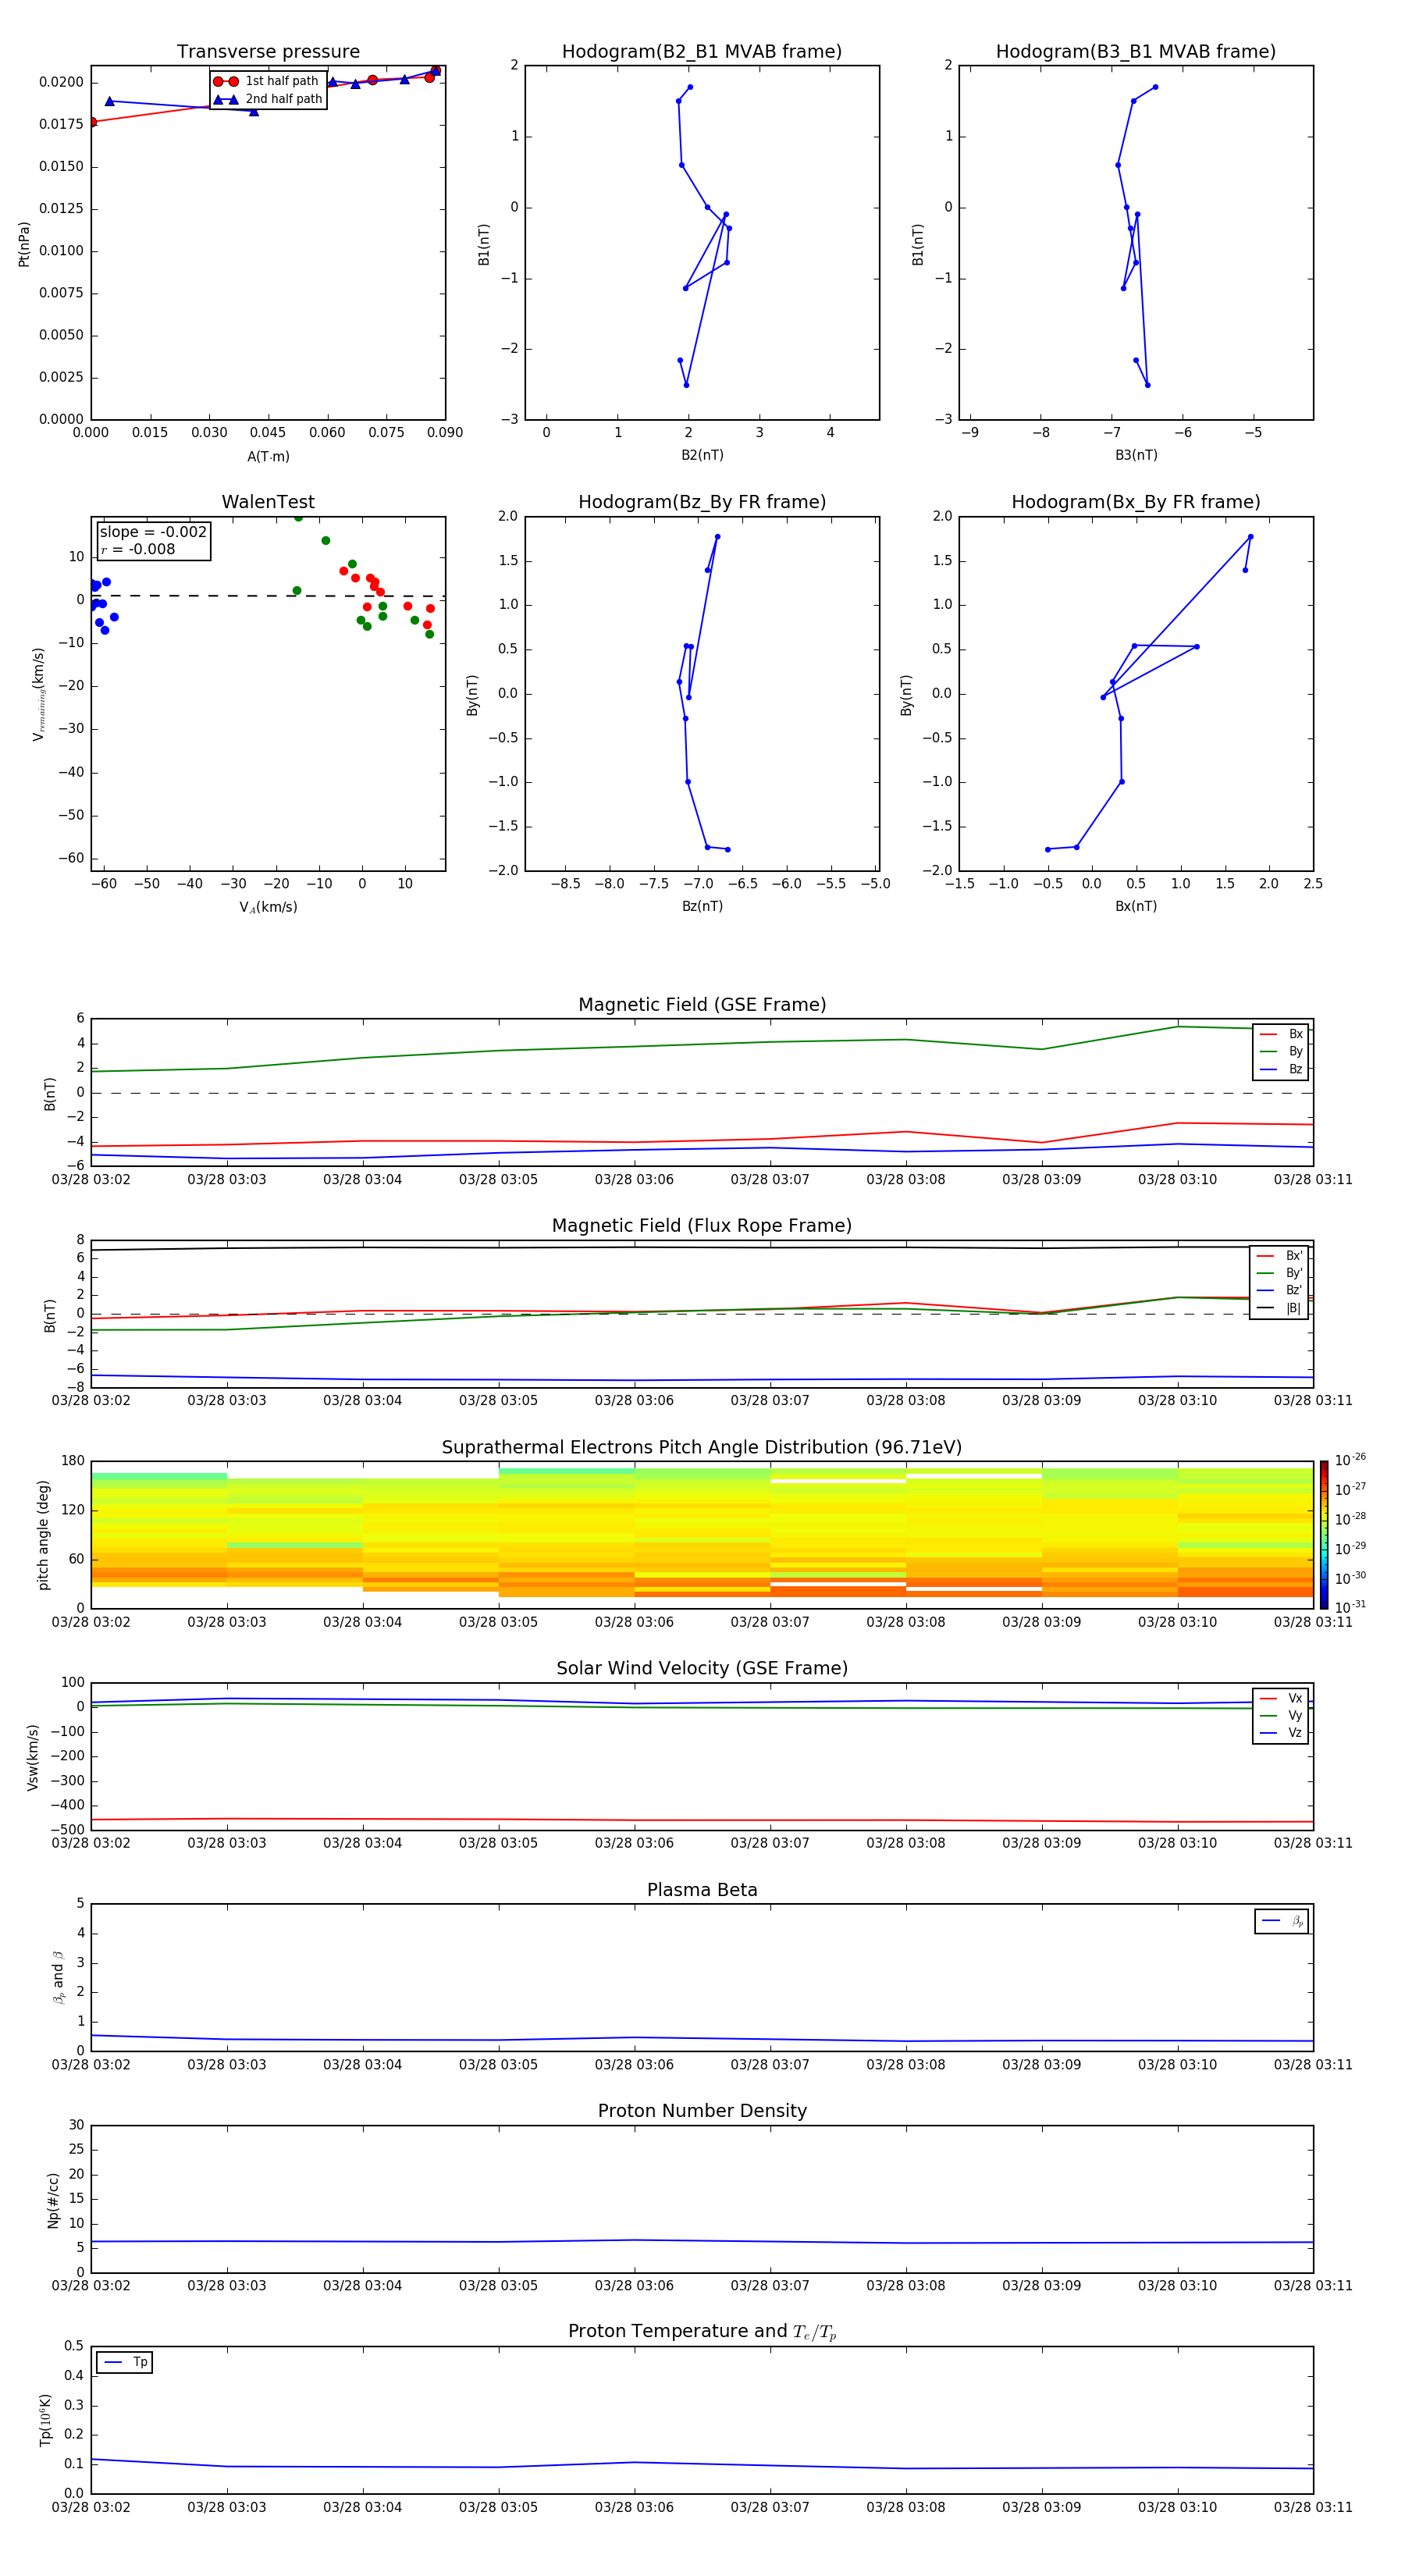
Task: Click 'pitch angle (deg)' axis label
Action: tap(43, 1535)
